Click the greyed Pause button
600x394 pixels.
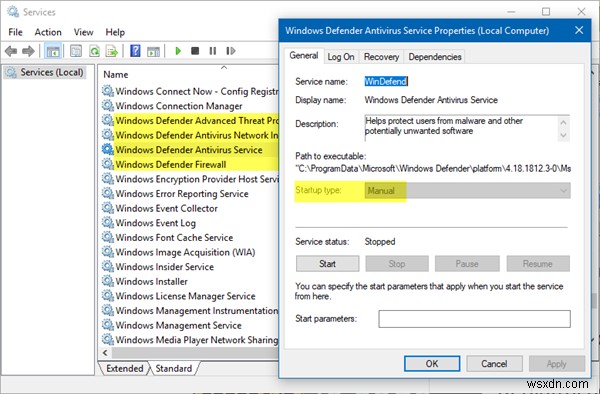[x=467, y=264]
